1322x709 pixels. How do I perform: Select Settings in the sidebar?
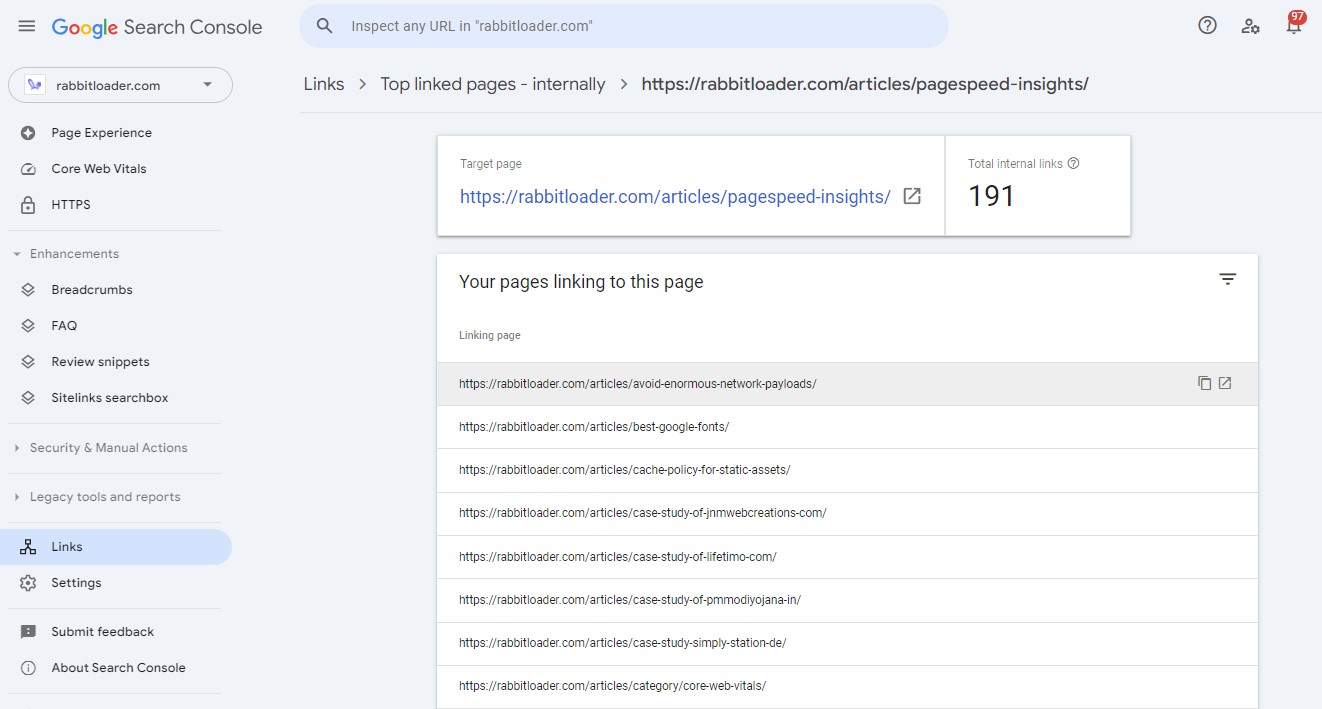coord(76,583)
